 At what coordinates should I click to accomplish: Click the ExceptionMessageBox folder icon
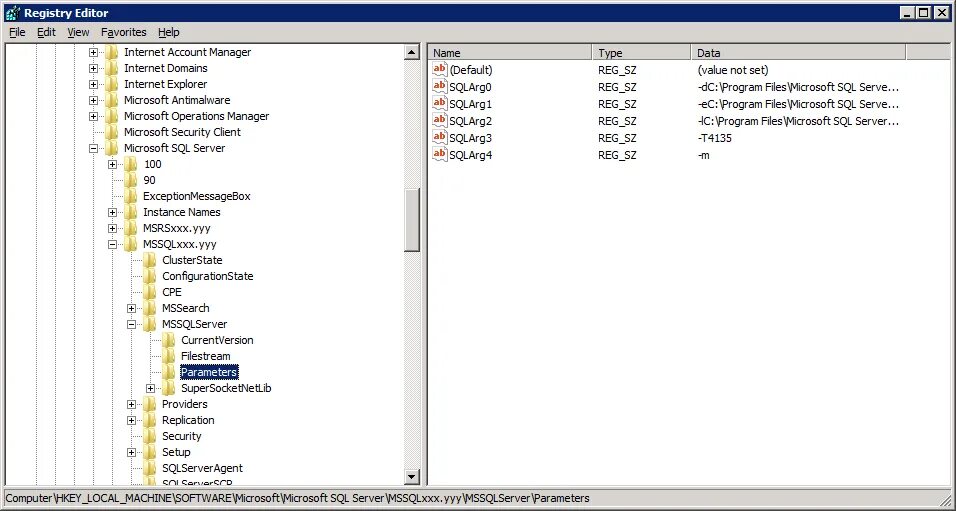[x=131, y=196]
